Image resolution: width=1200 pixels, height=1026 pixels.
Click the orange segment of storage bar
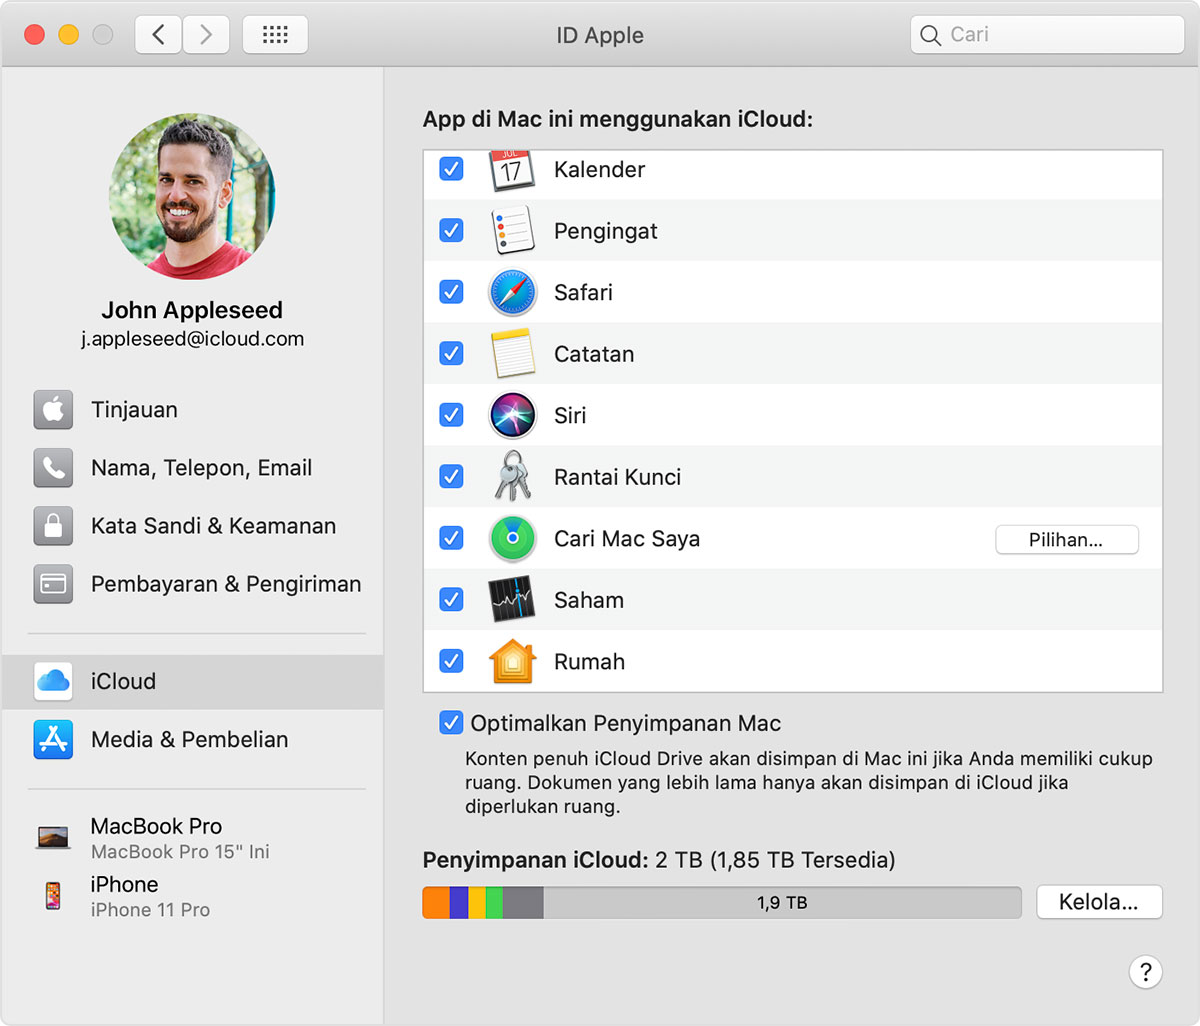436,902
